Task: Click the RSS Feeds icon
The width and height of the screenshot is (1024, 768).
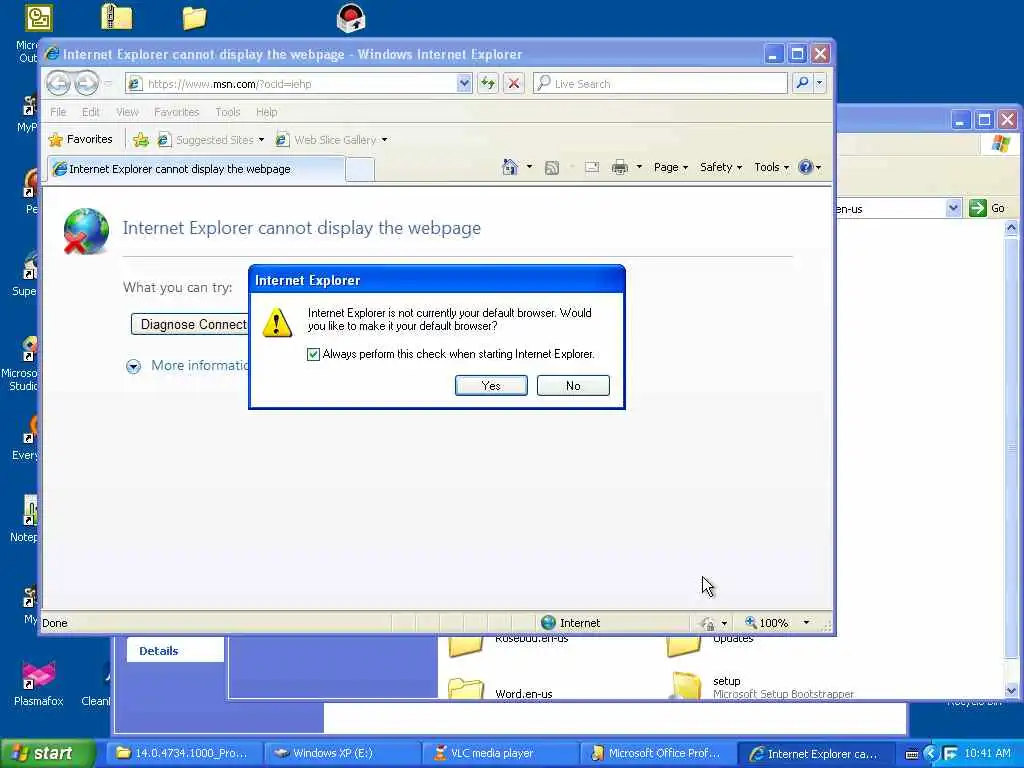Action: click(552, 168)
